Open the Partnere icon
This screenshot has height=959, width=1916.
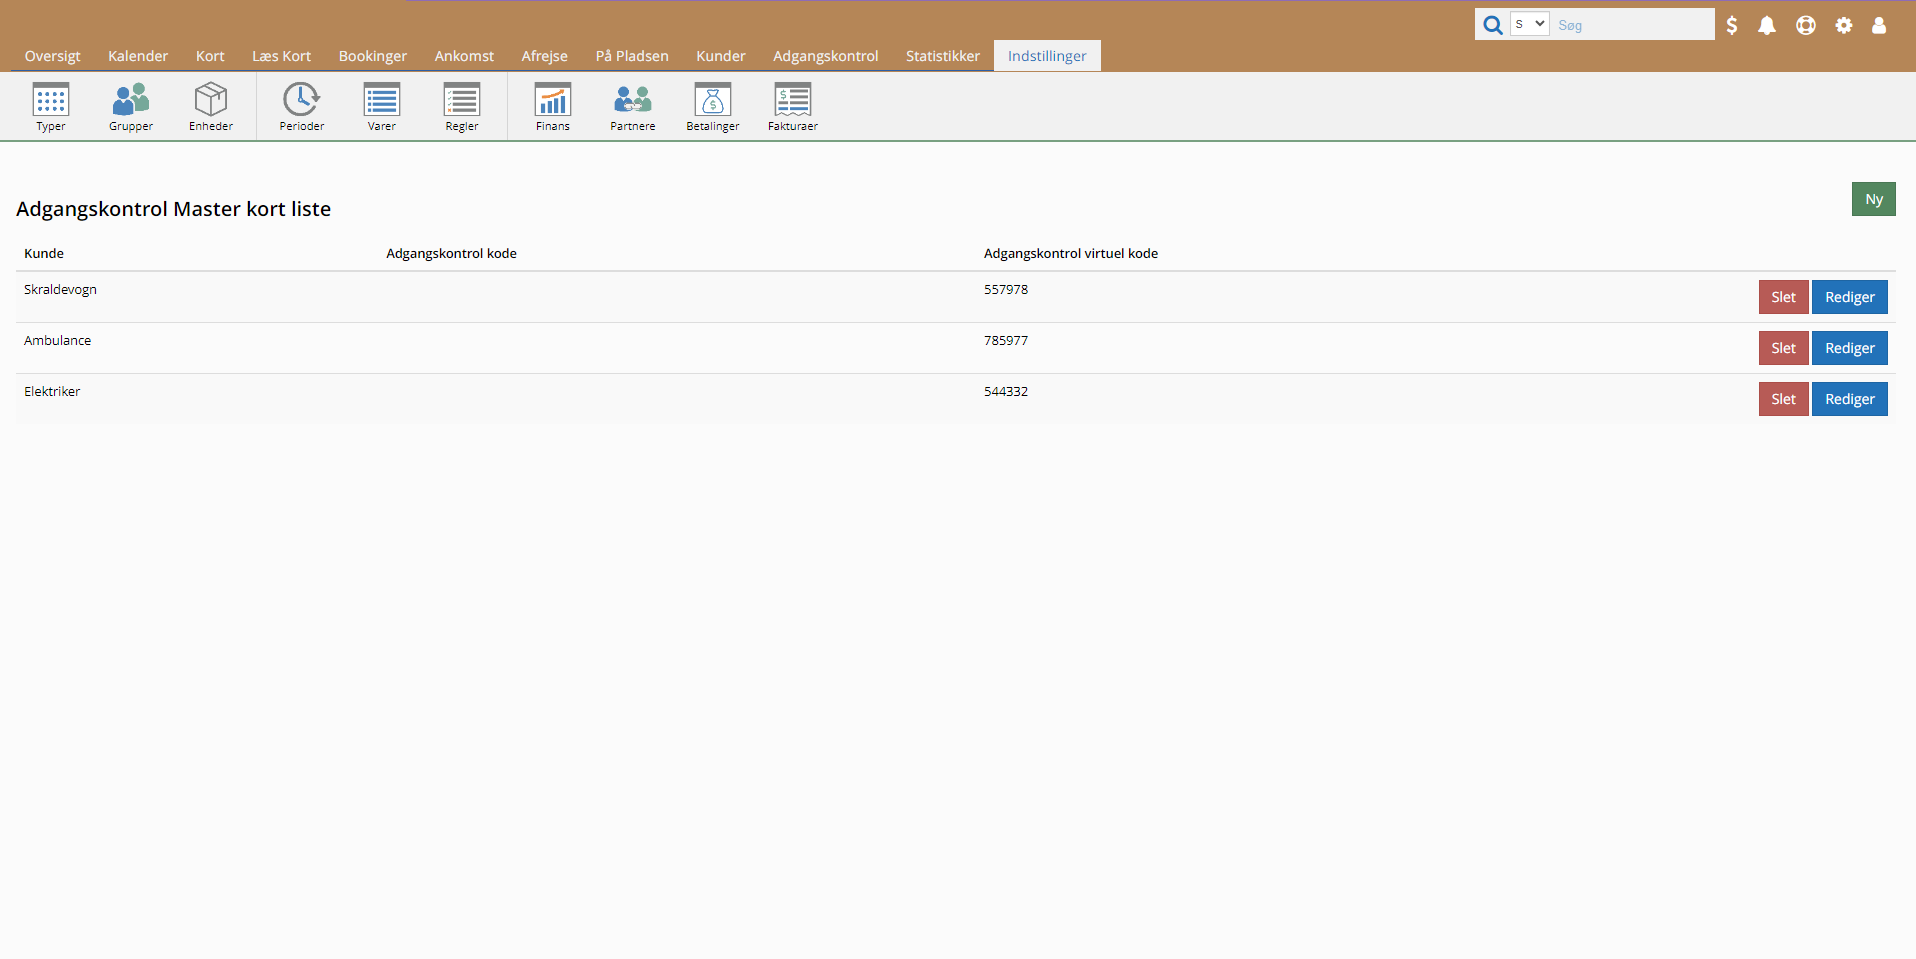[632, 101]
